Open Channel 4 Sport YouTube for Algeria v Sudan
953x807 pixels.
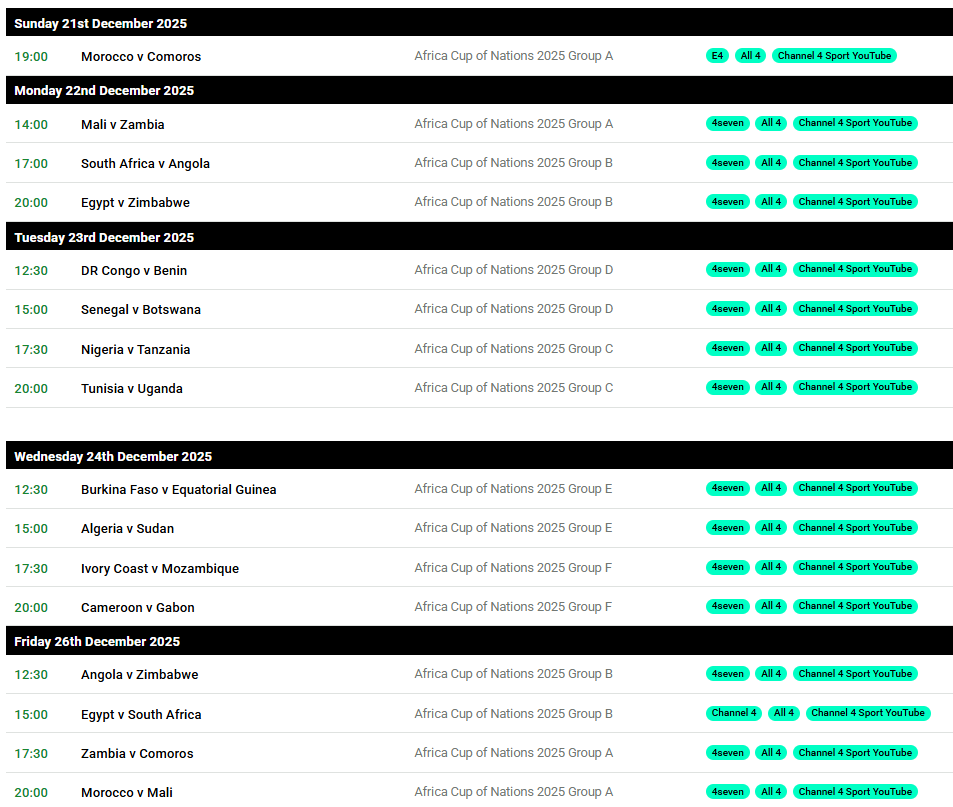855,527
